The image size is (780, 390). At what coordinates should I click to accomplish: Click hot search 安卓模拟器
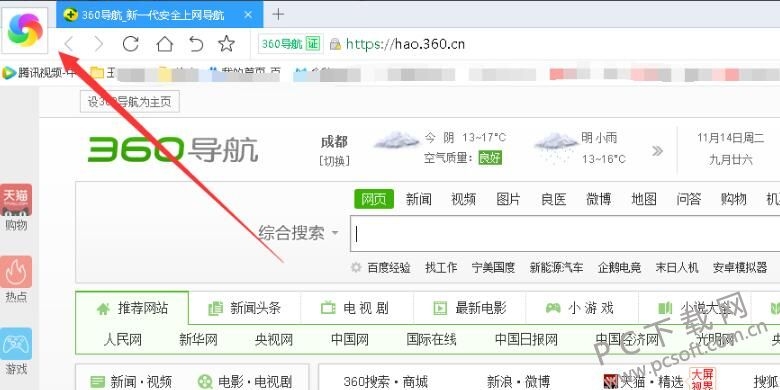point(740,268)
